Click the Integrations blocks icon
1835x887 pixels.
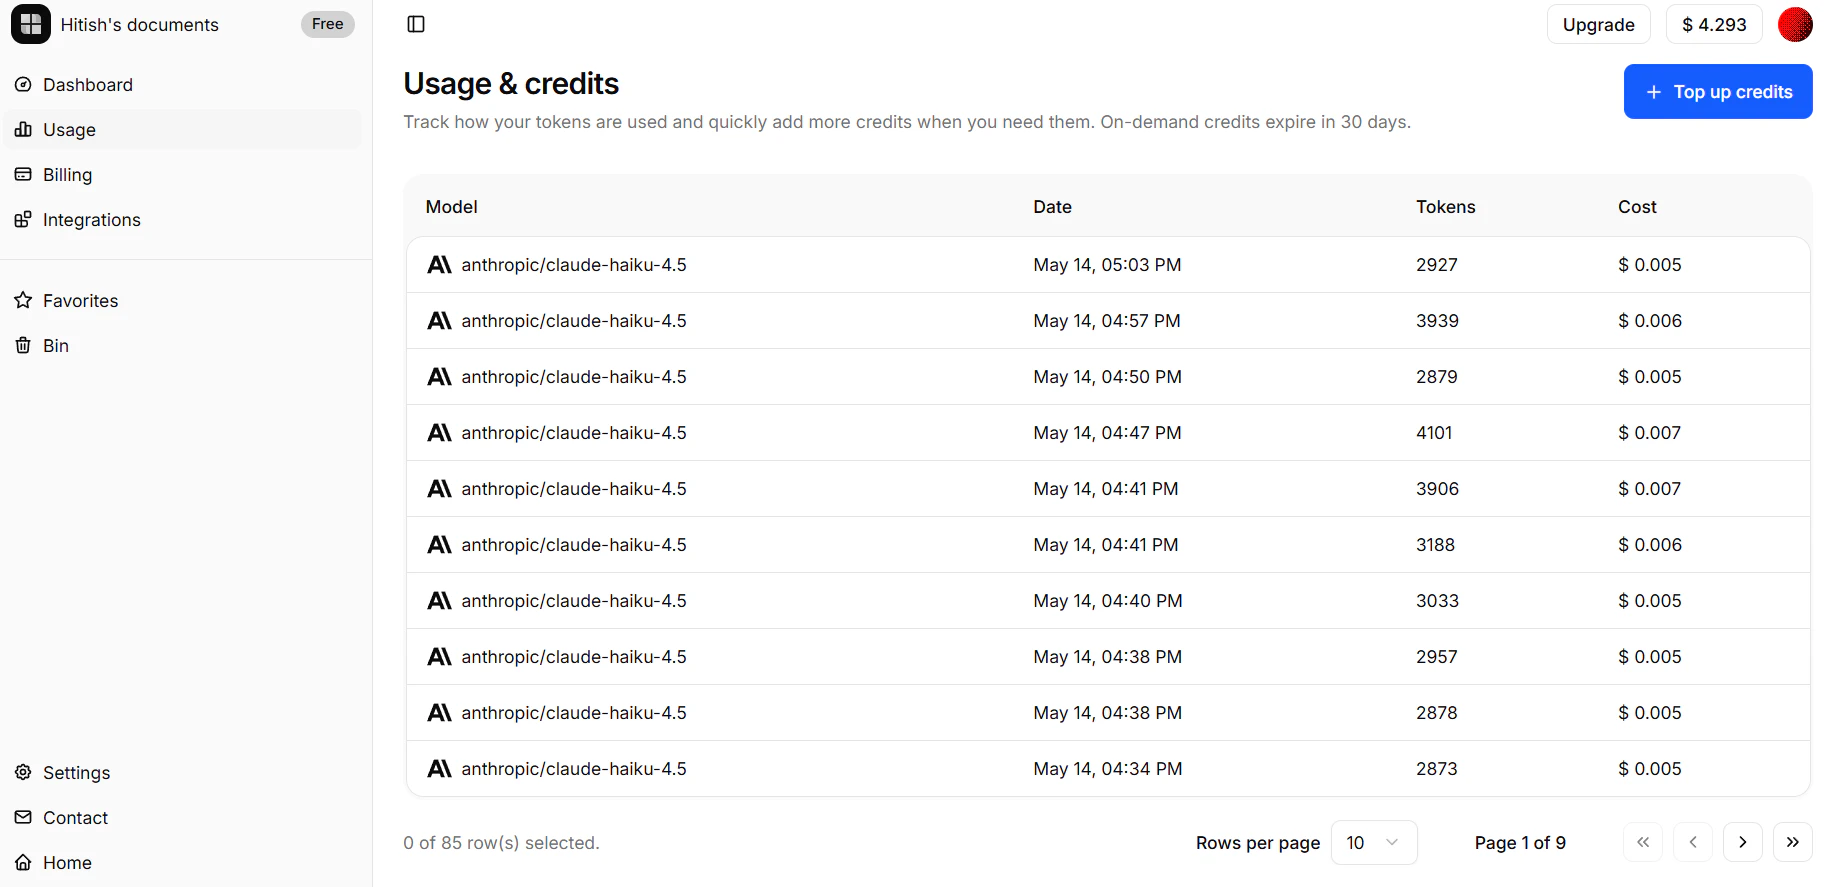23,220
